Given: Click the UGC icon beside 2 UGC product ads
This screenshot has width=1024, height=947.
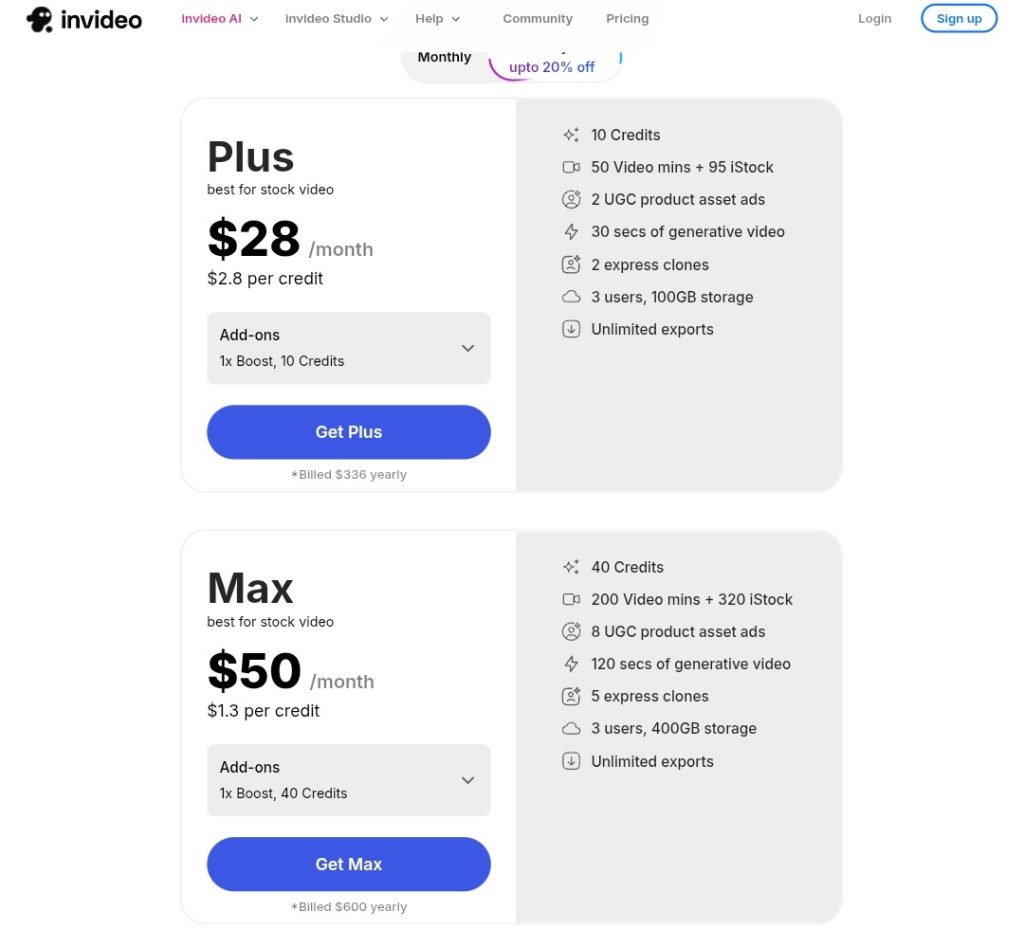Looking at the screenshot, I should pyautogui.click(x=571, y=200).
